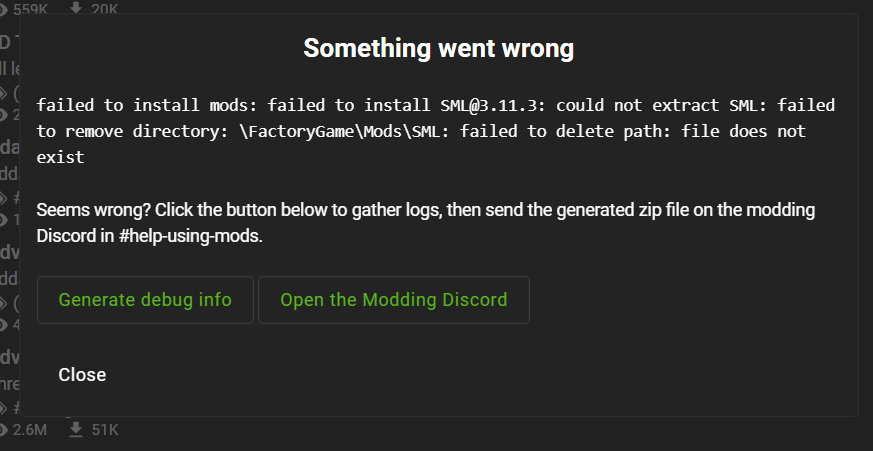Screen dimensions: 873x451
Task: Close the error dialog
Action: point(82,375)
